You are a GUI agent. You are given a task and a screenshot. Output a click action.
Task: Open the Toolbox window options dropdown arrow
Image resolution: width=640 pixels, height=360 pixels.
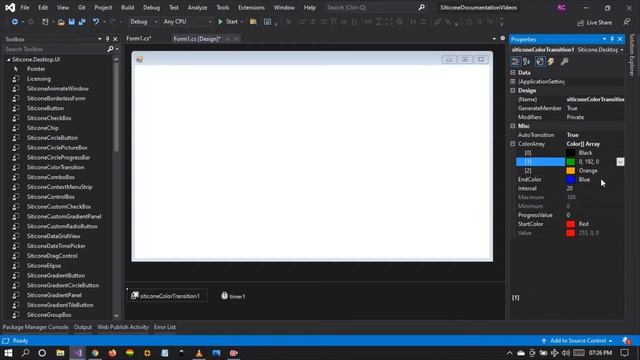[100, 39]
